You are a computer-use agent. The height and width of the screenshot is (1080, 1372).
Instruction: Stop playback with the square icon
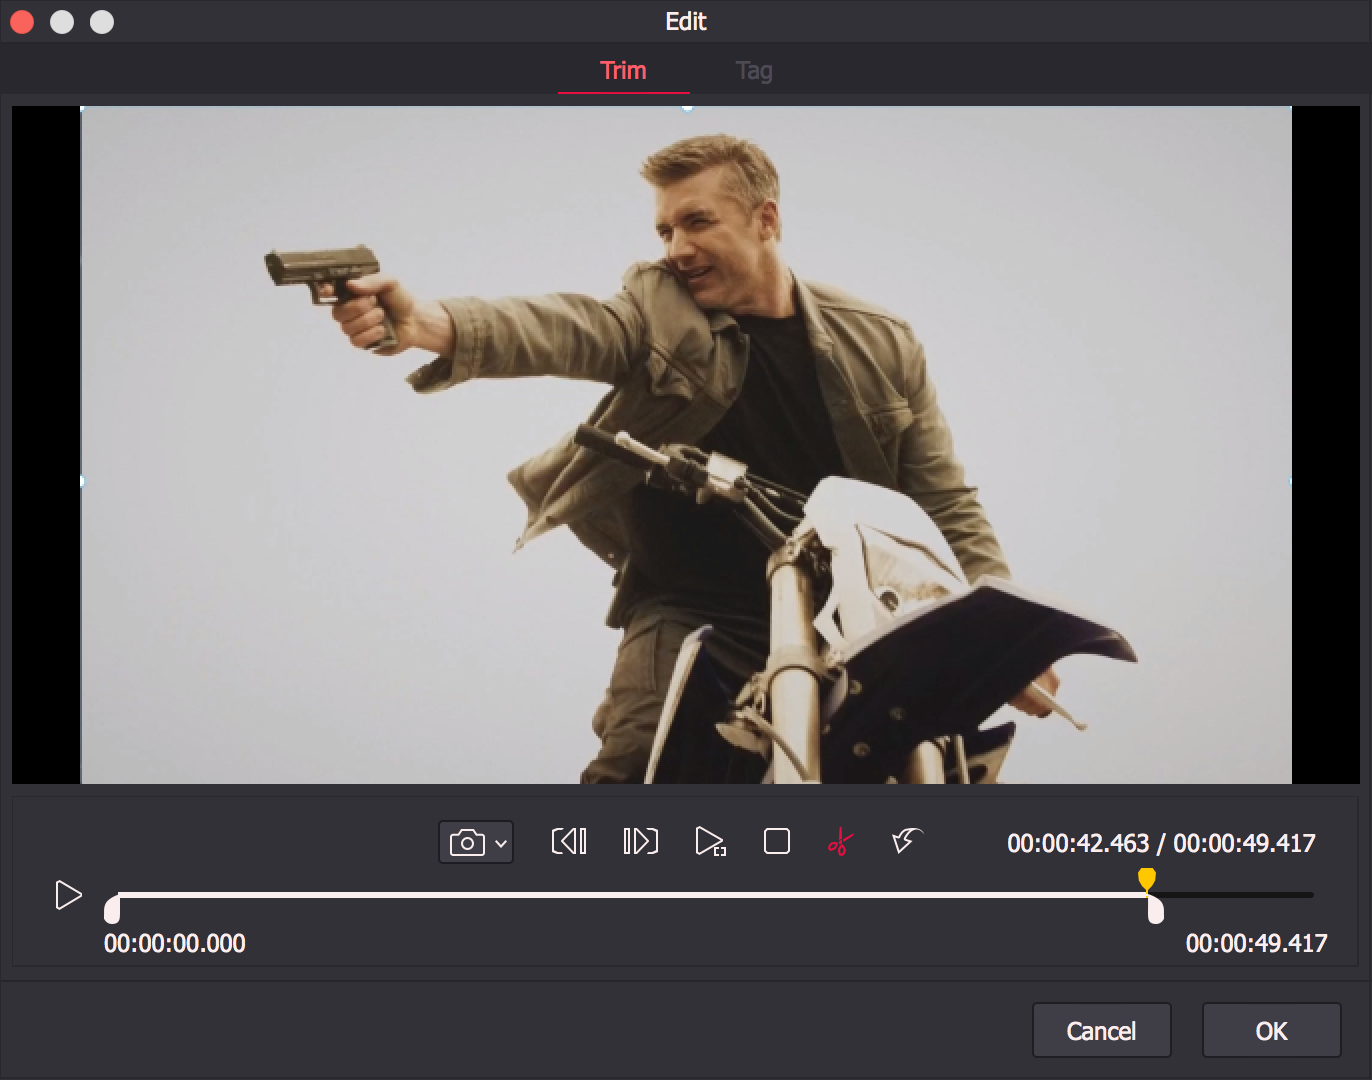777,841
